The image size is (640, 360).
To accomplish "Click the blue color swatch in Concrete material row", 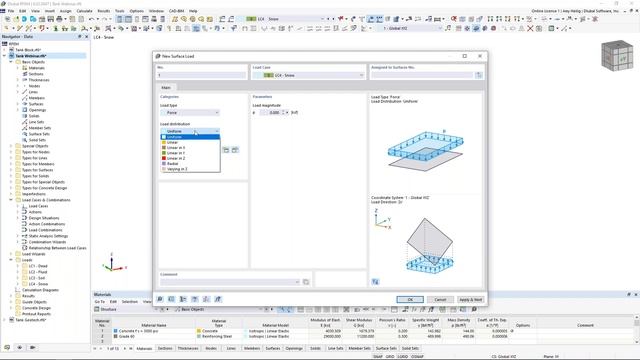I will coord(116,331).
